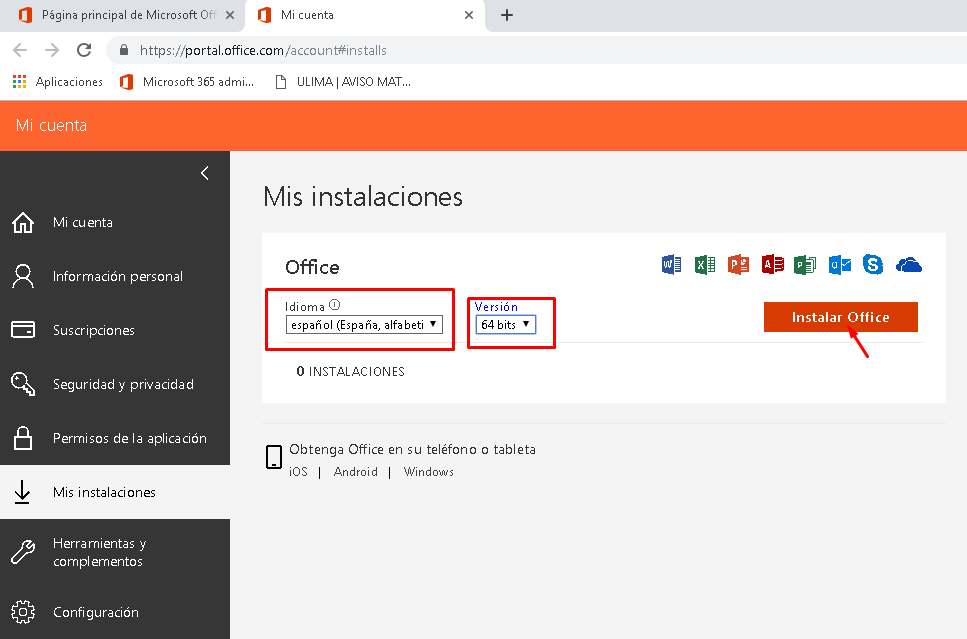Click the padlock icon for Permisos de la aplicación

(23, 438)
